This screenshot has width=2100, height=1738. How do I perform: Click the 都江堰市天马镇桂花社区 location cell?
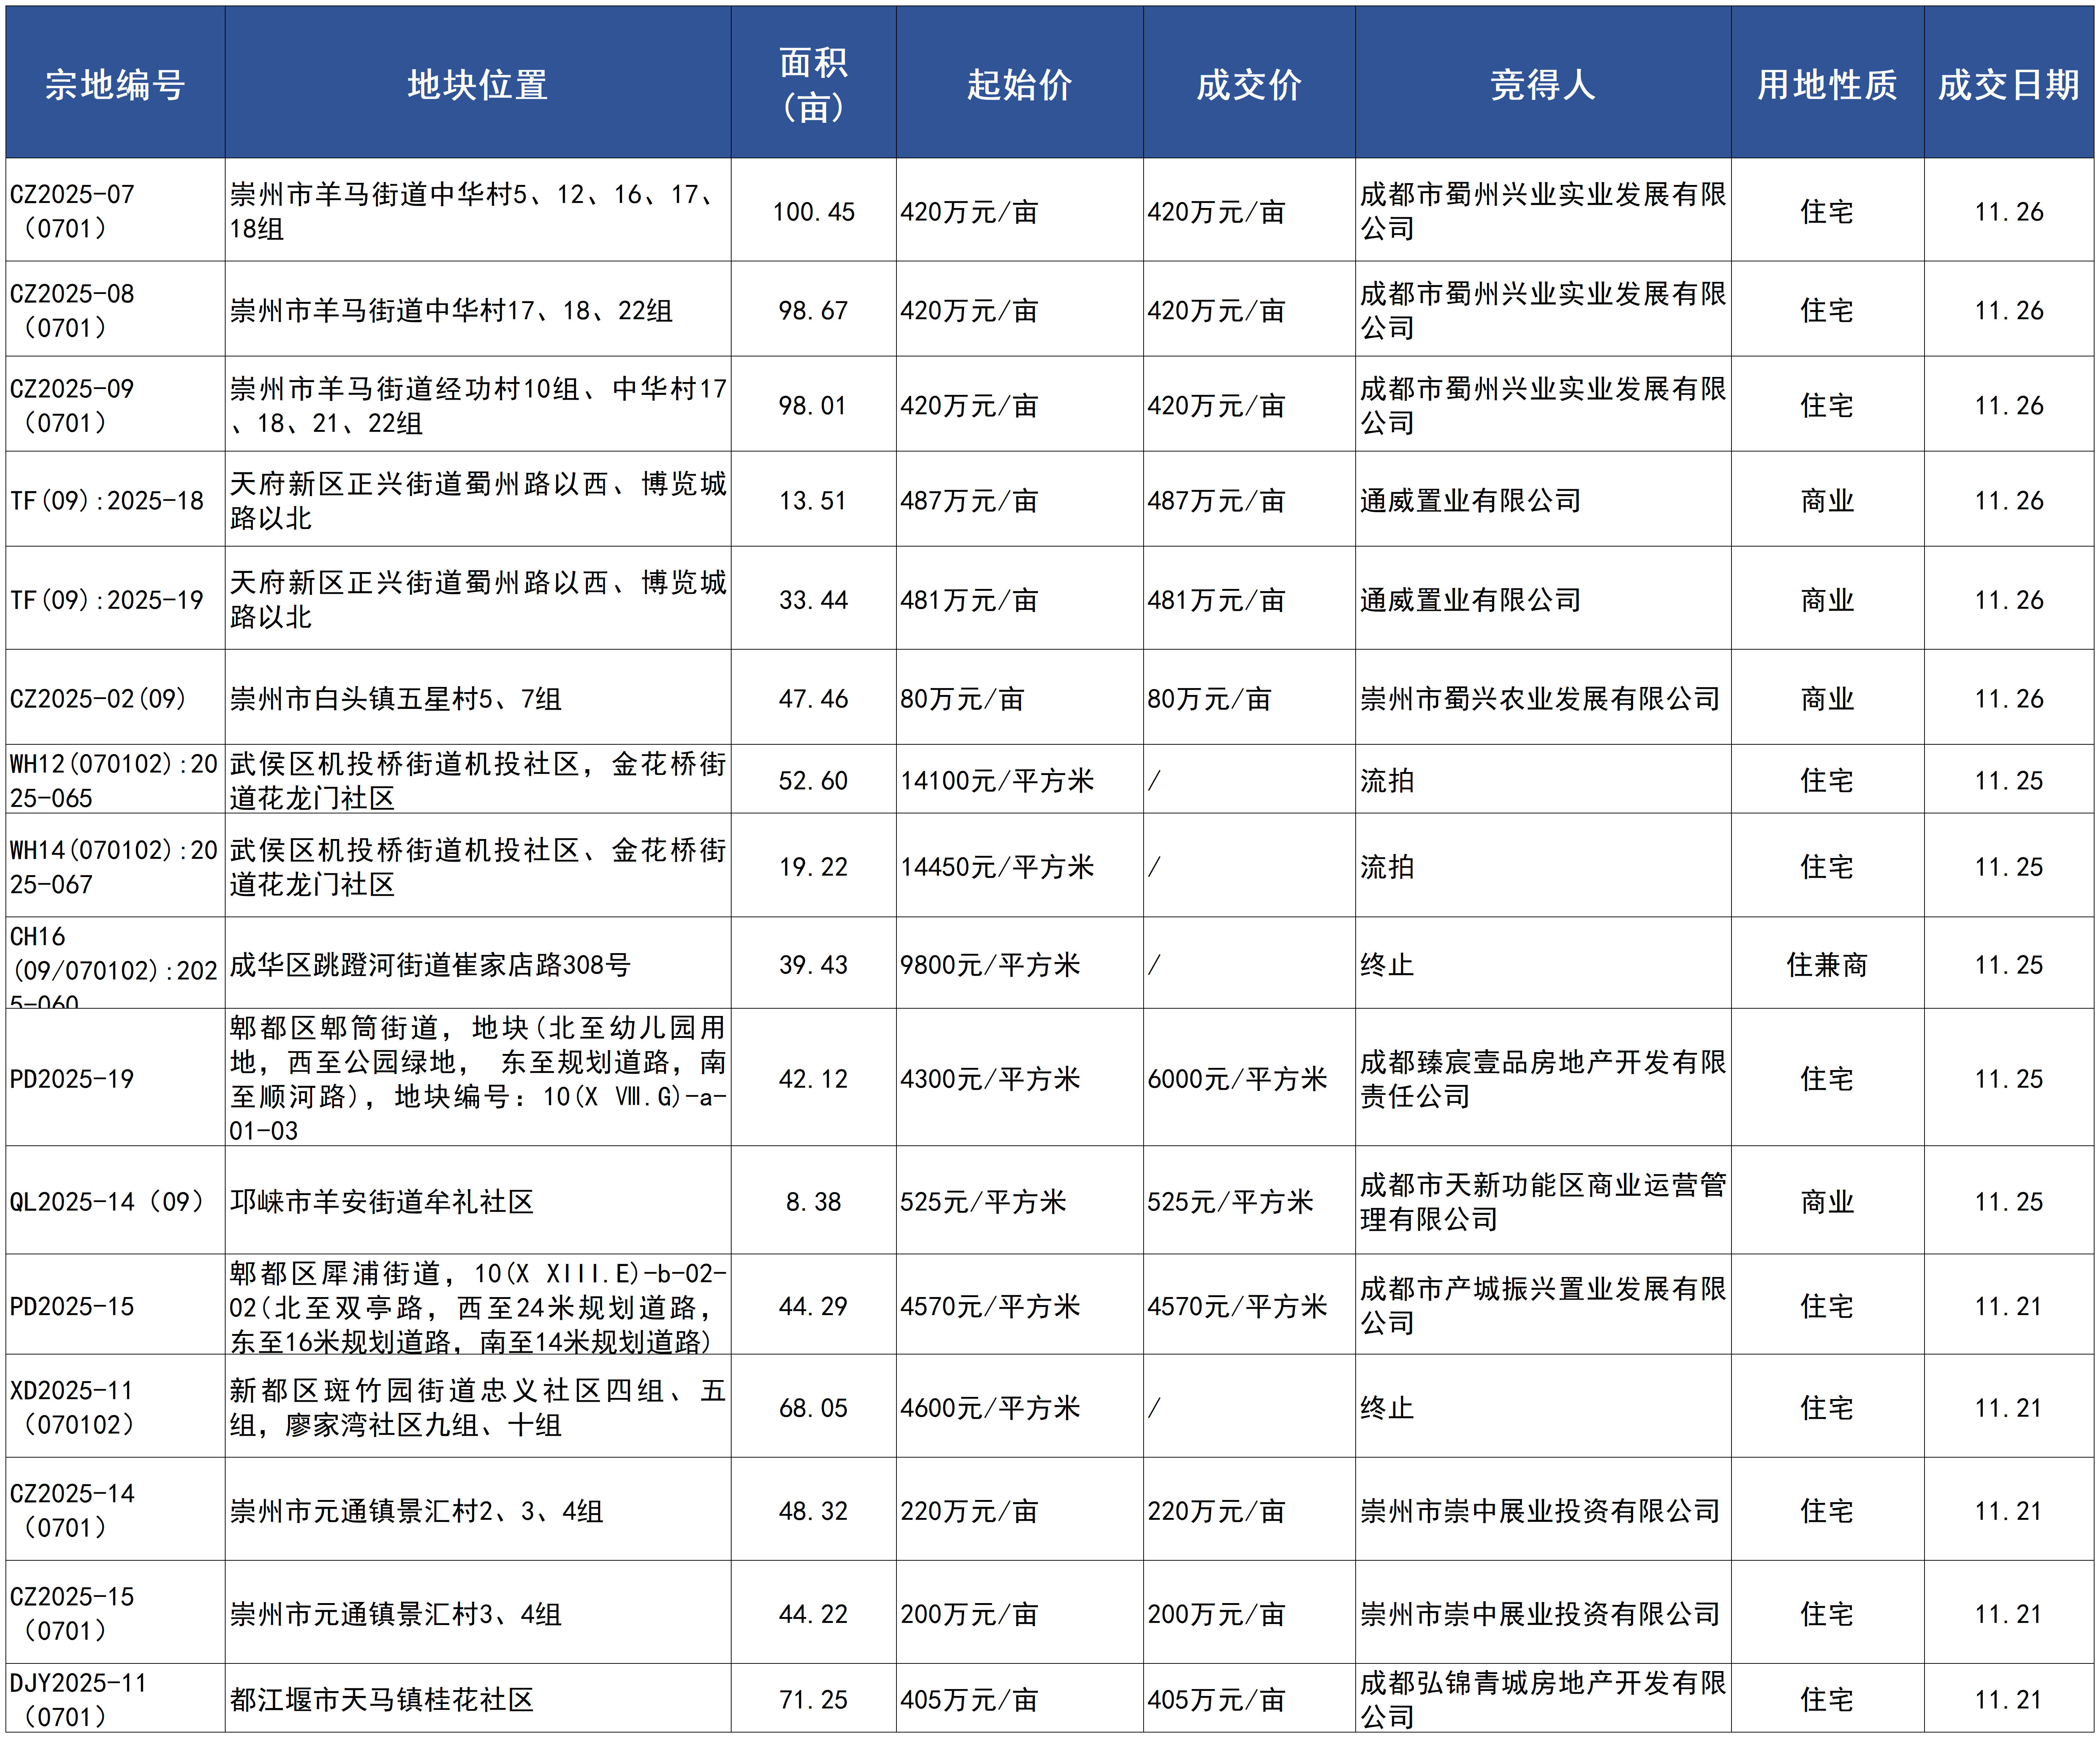click(382, 1699)
